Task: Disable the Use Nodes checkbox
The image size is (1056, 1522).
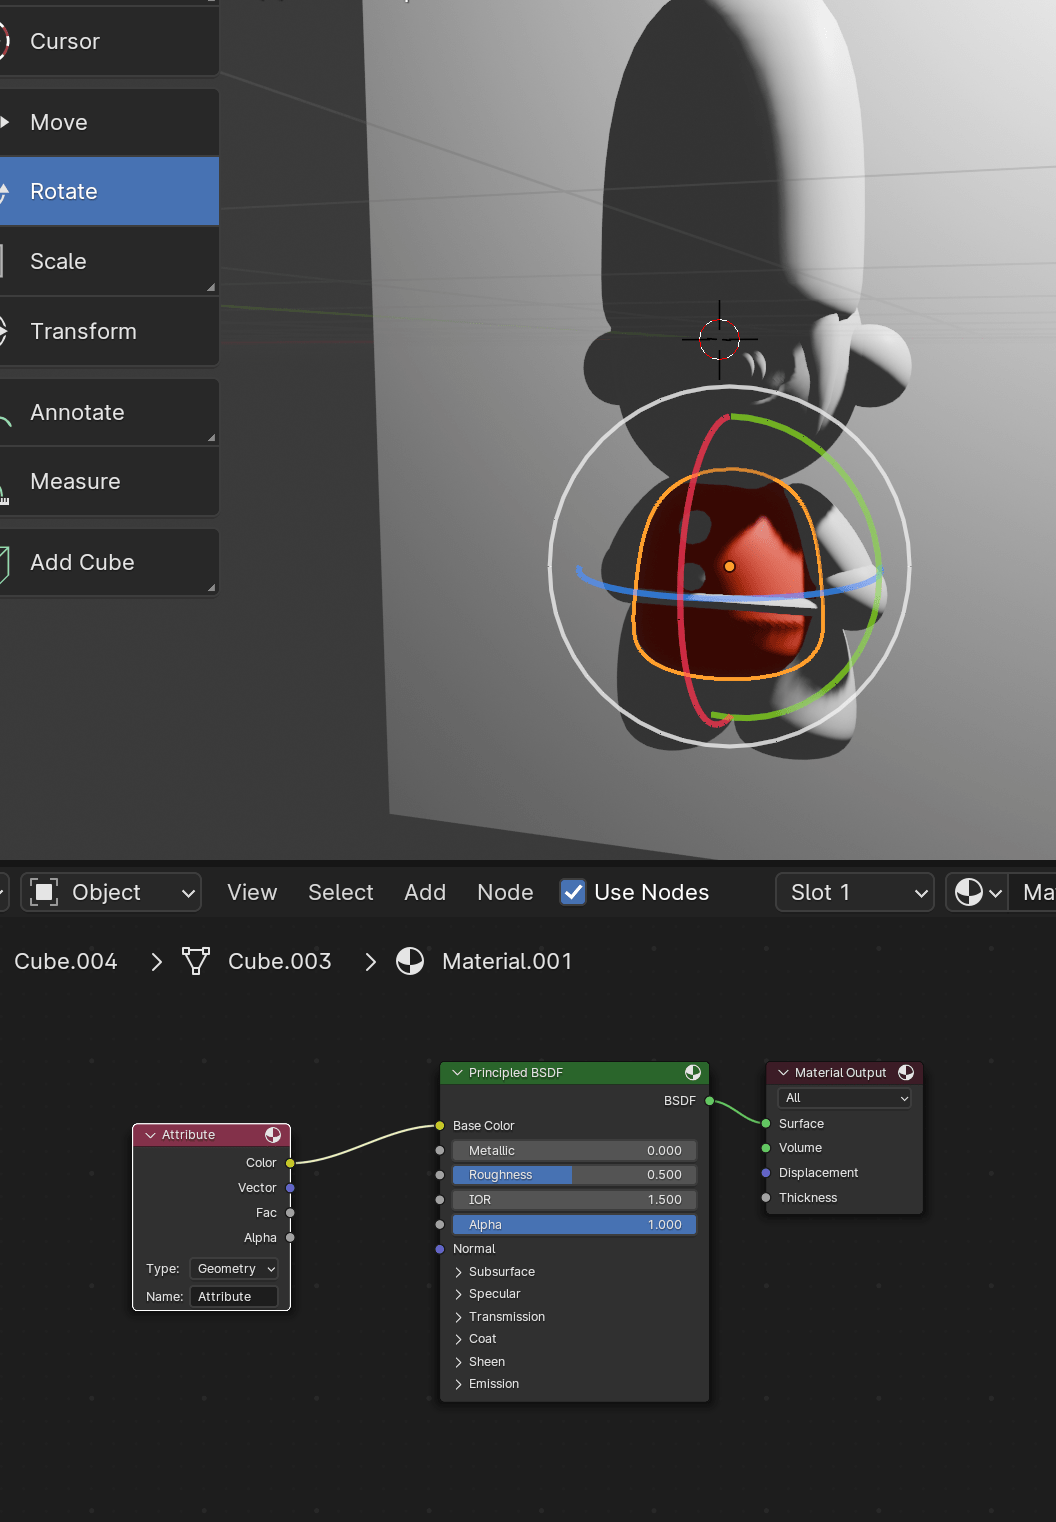Action: (x=572, y=892)
